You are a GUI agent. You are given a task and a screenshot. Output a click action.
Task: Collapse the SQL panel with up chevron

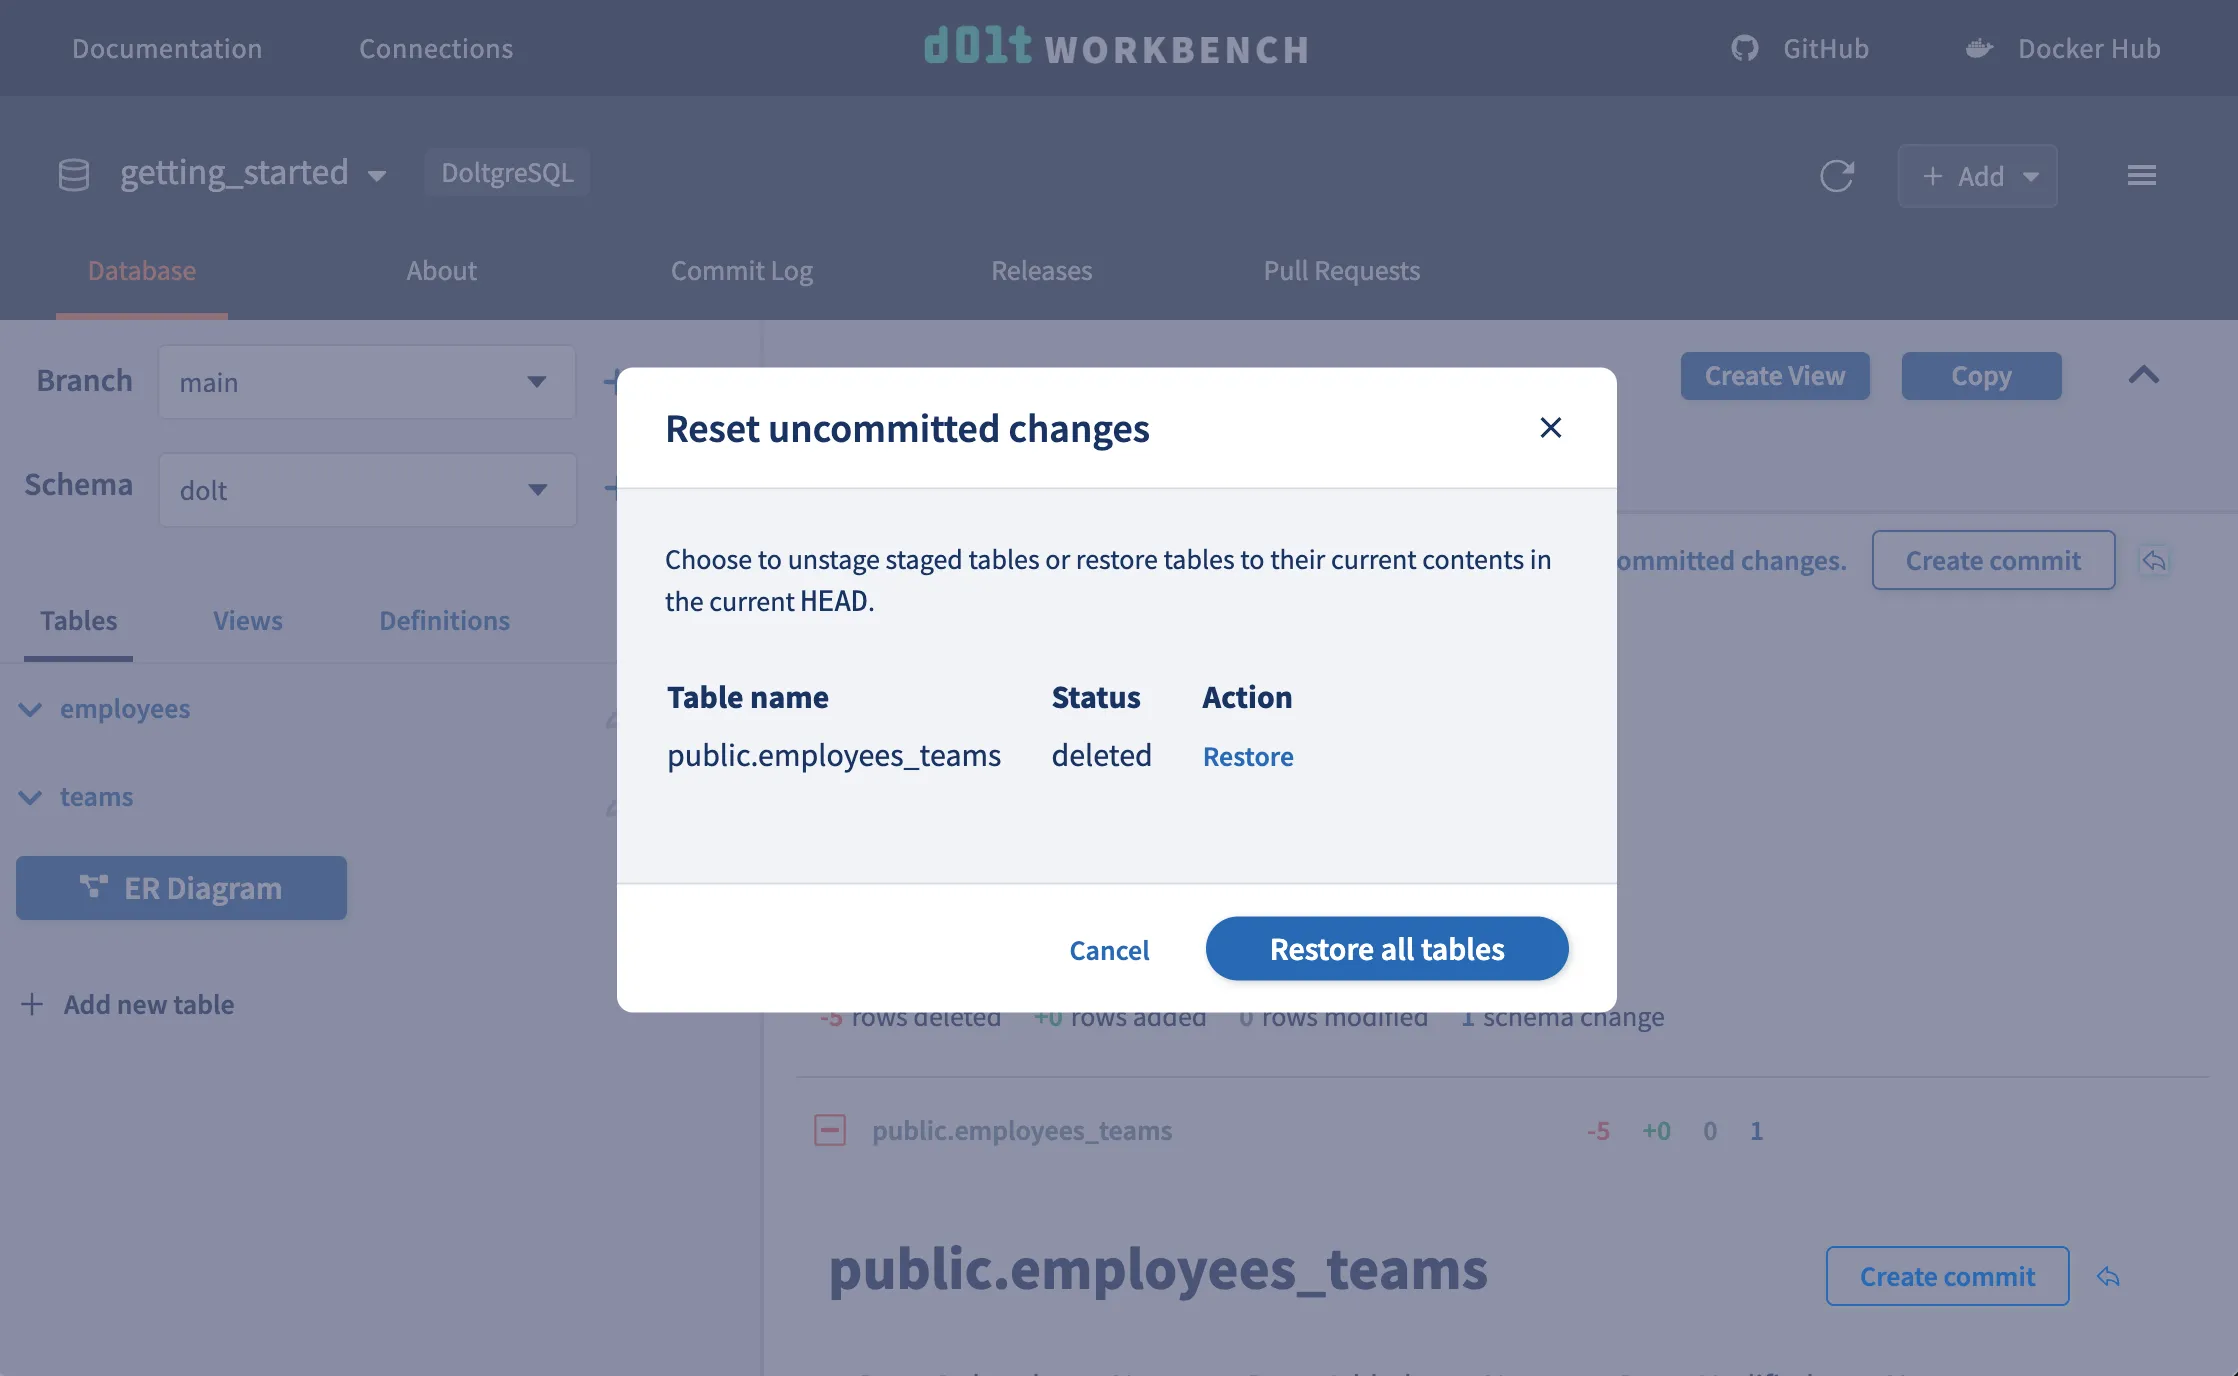(2143, 376)
